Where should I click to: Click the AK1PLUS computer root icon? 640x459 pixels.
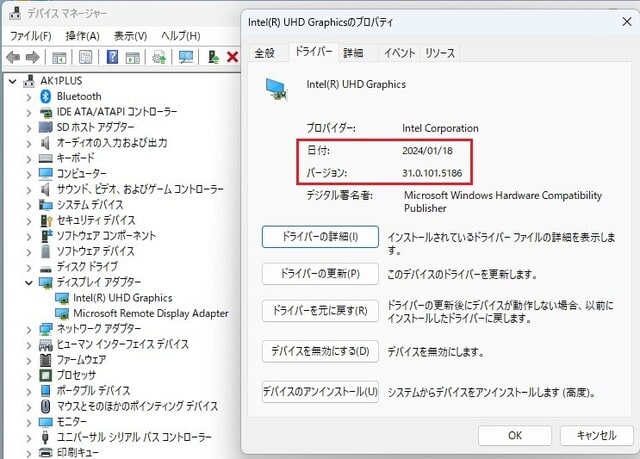[29, 81]
